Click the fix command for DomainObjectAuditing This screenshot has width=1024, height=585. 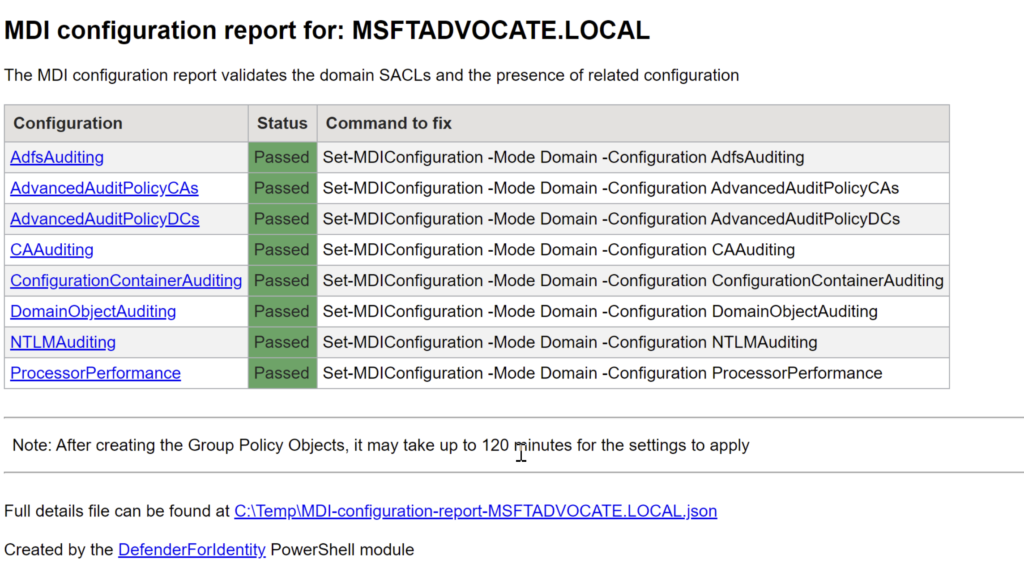tap(600, 312)
